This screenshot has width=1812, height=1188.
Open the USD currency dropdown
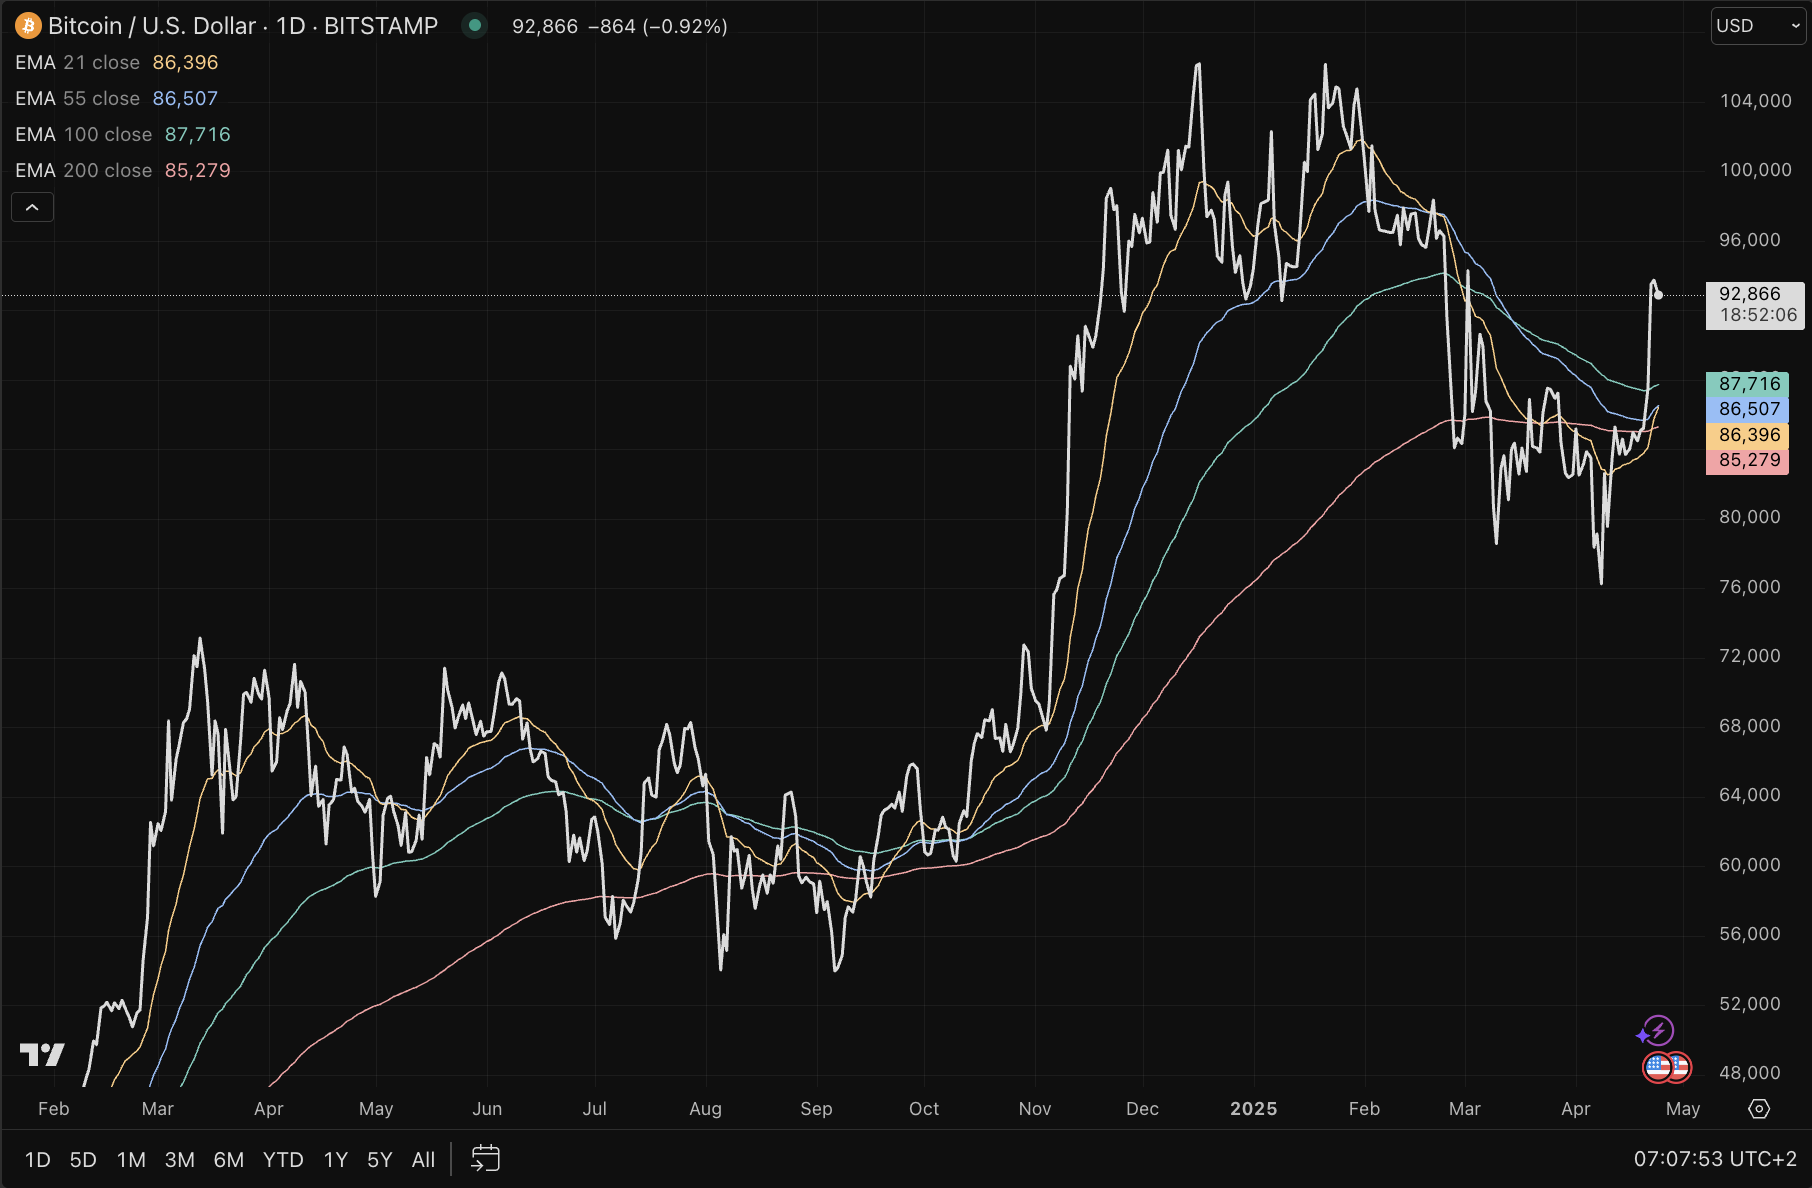(x=1758, y=26)
